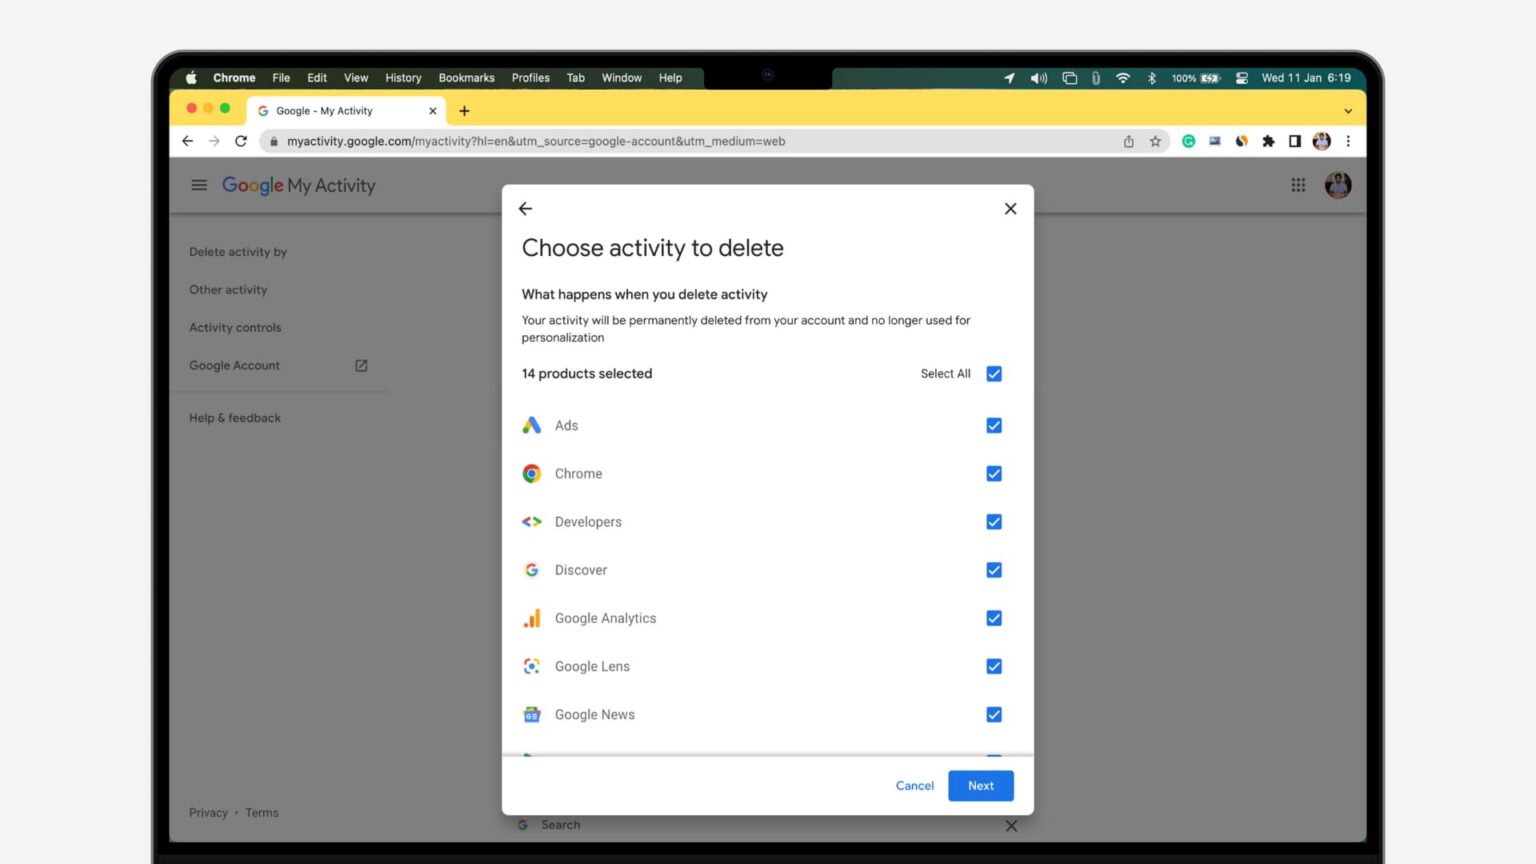Open the Google apps grid launcher
1536x864 pixels.
(x=1298, y=185)
